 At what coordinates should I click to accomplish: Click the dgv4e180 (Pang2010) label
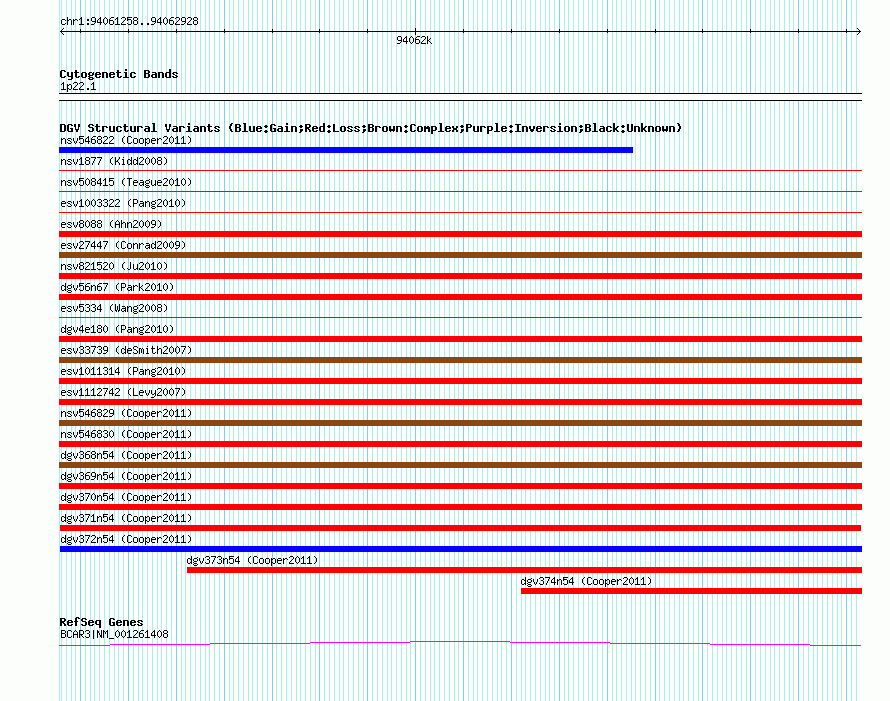(x=117, y=329)
